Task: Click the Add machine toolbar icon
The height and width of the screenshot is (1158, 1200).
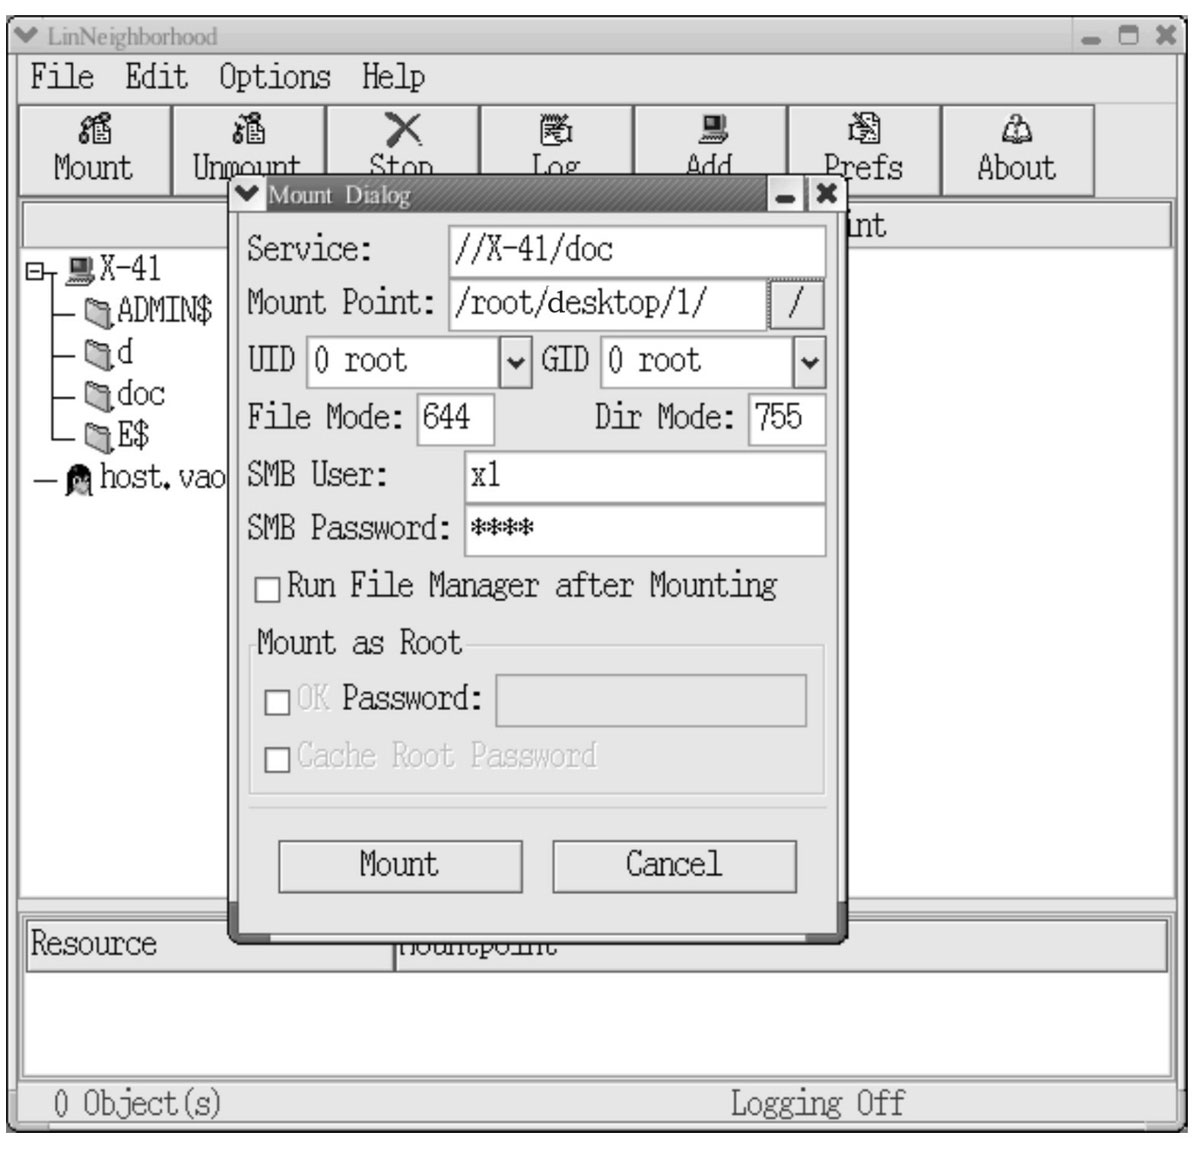Action: (x=712, y=129)
